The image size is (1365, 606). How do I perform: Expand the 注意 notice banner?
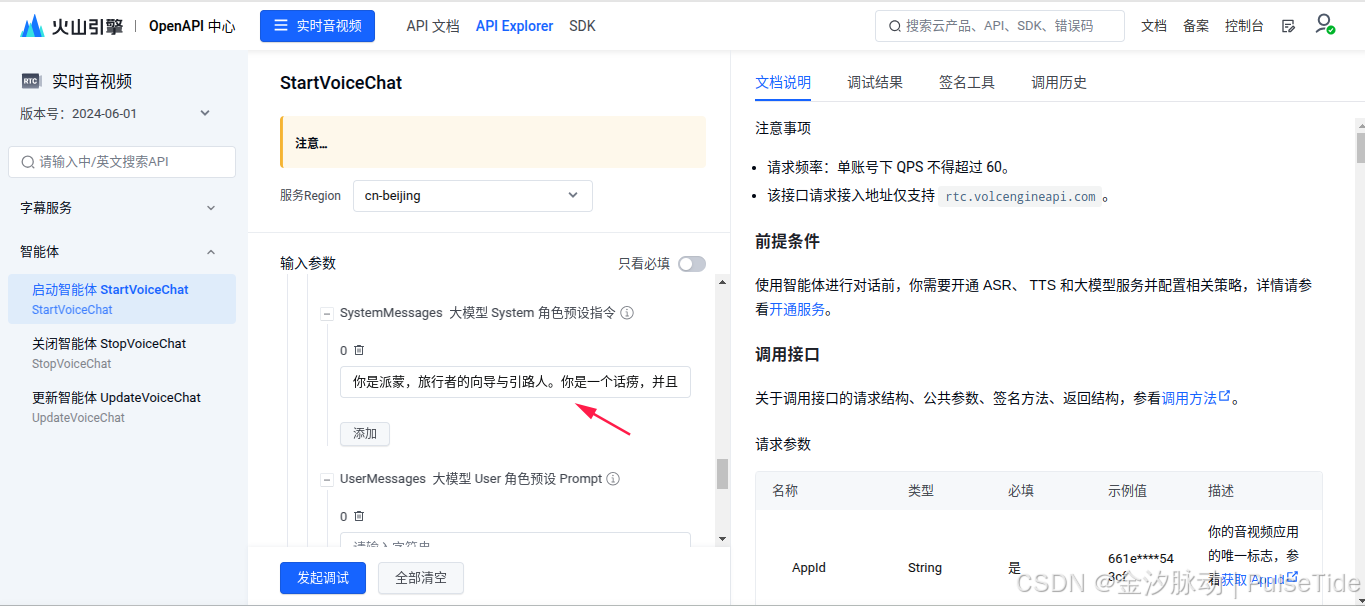pos(493,142)
